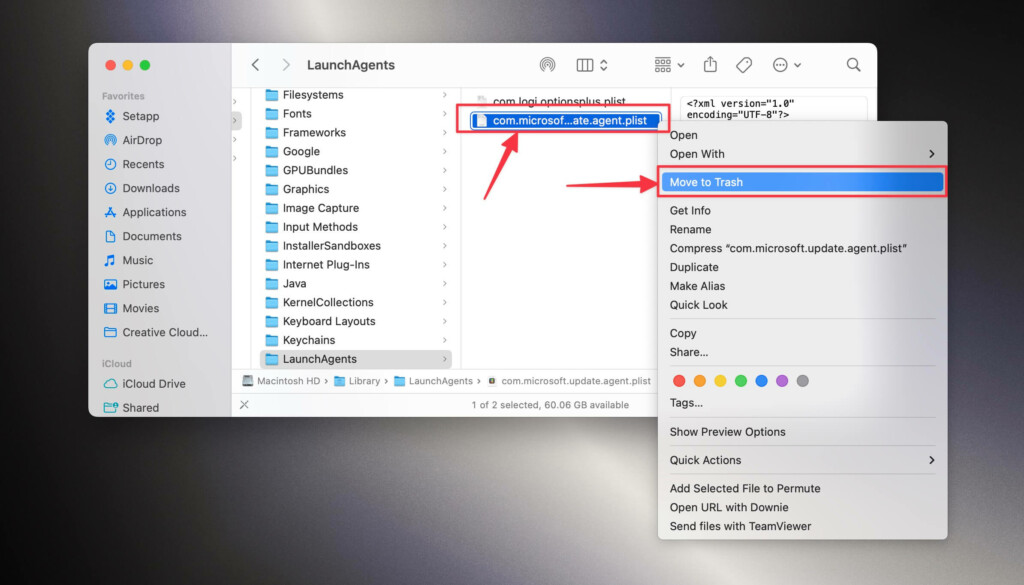1024x585 pixels.
Task: Go forward with the Finder forward arrow
Action: click(x=286, y=65)
